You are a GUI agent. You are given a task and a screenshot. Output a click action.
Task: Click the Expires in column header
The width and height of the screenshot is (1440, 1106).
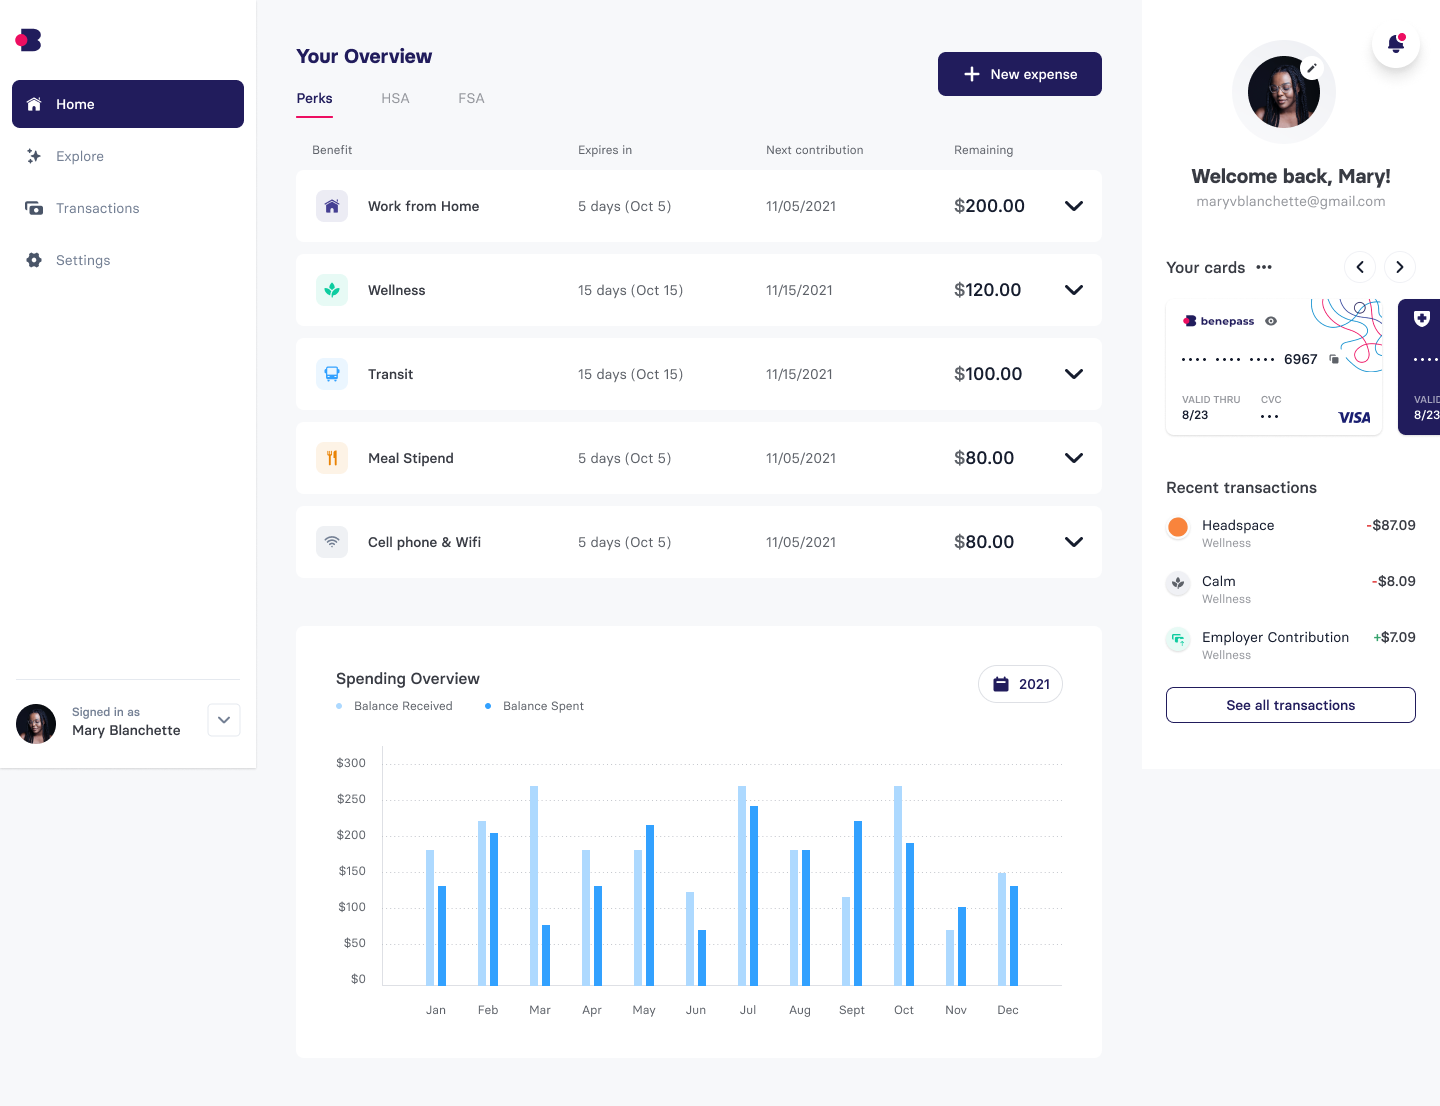pyautogui.click(x=605, y=150)
